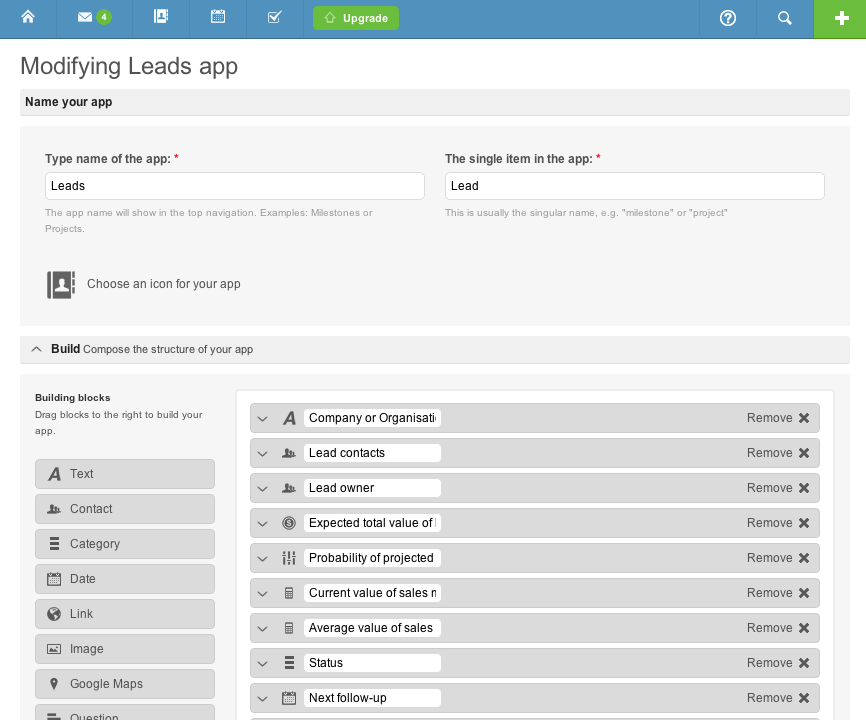The height and width of the screenshot is (720, 866).
Task: Remove the Probability of projected field
Action: tap(778, 558)
